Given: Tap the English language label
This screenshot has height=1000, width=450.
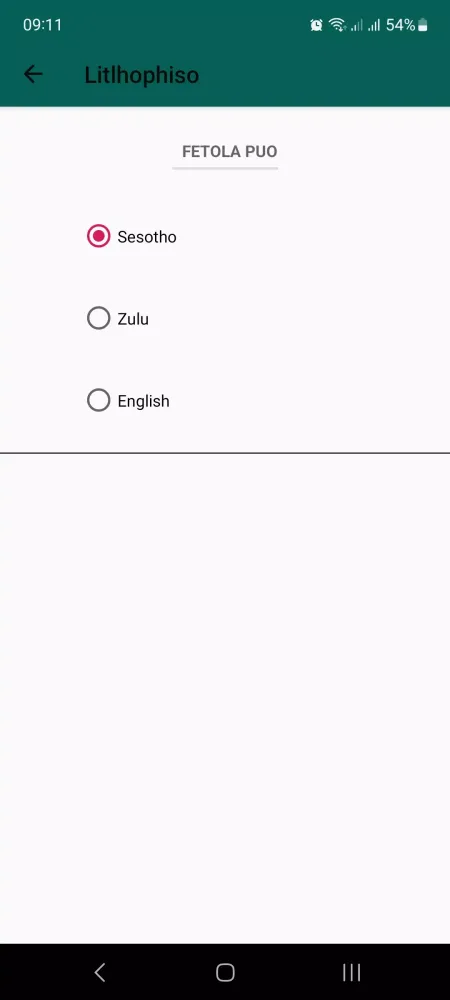Looking at the screenshot, I should pyautogui.click(x=143, y=401).
